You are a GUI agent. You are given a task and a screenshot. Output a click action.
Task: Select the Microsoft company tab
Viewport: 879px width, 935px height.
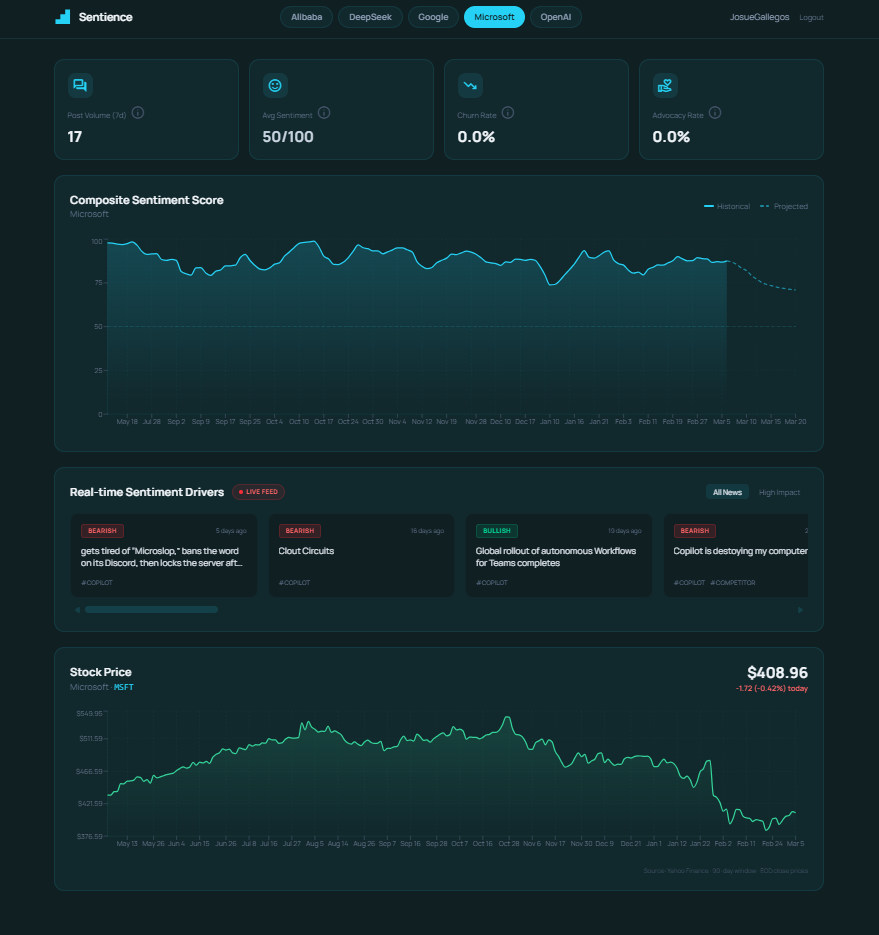coord(494,17)
